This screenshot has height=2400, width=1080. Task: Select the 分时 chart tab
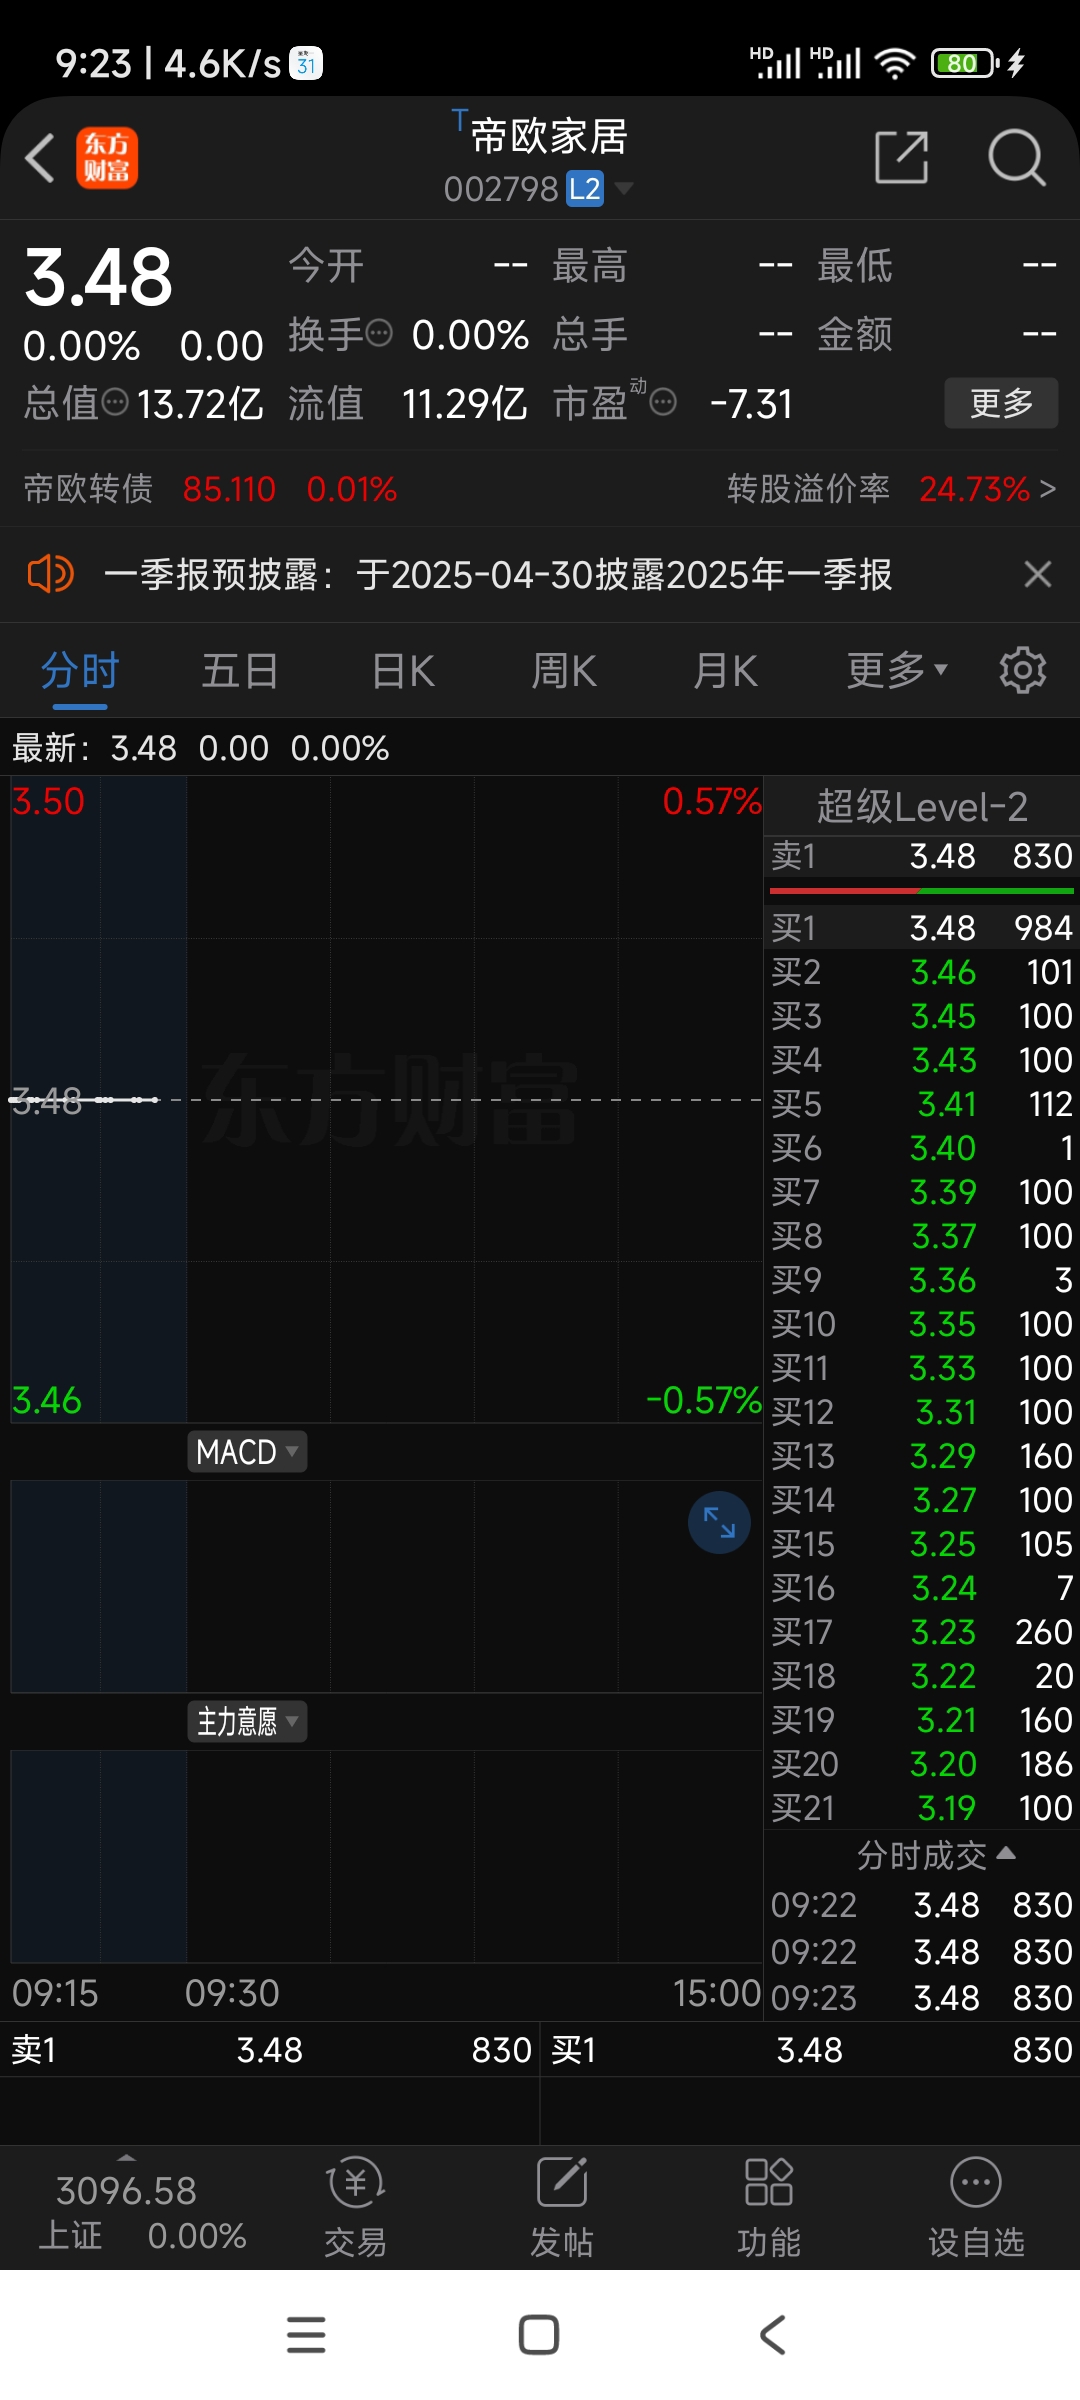point(80,671)
